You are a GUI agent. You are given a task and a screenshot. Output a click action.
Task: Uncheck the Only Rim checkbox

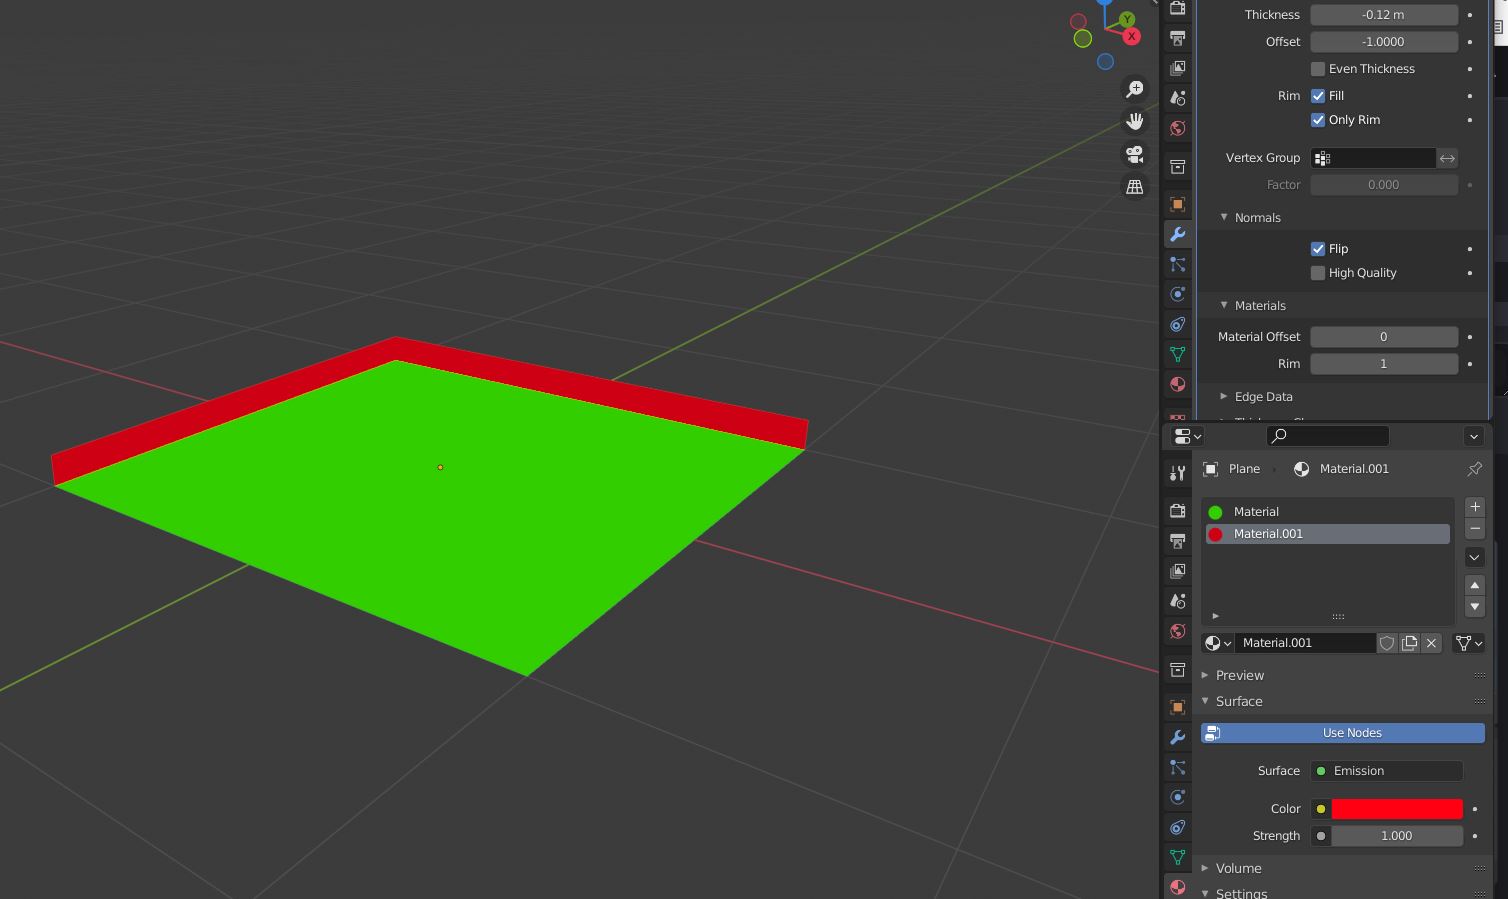point(1318,120)
